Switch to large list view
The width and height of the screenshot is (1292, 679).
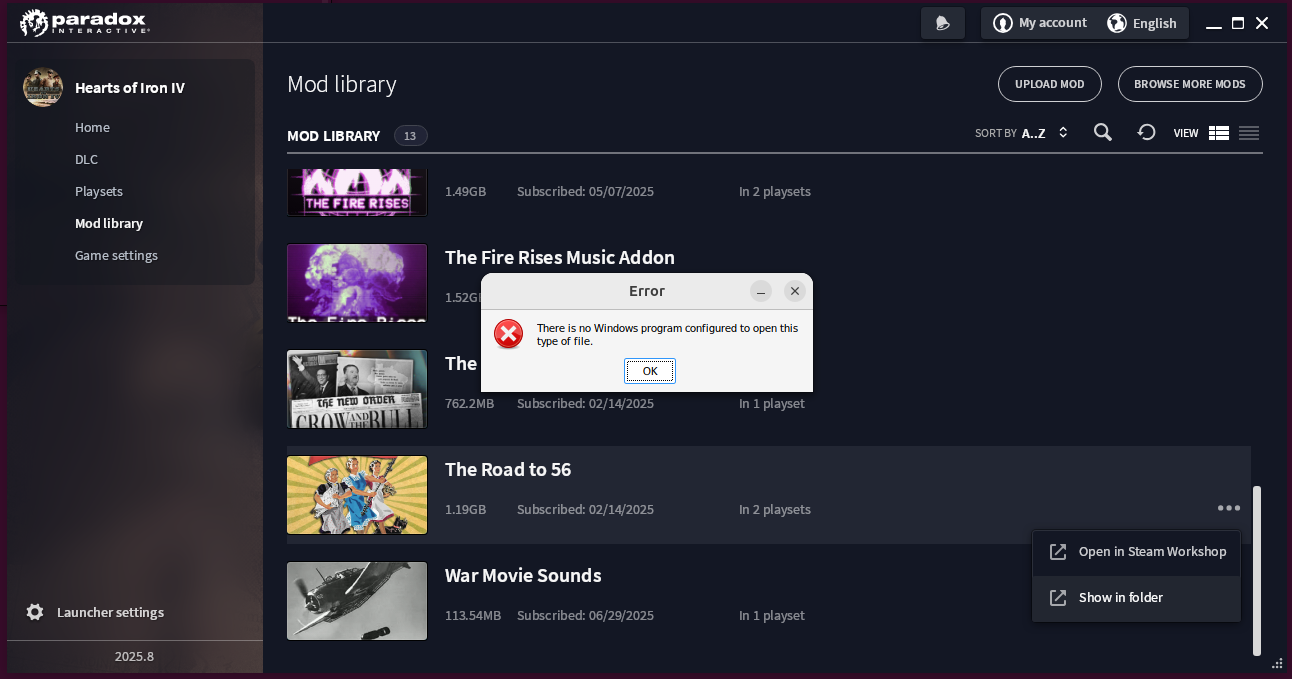tap(1218, 133)
